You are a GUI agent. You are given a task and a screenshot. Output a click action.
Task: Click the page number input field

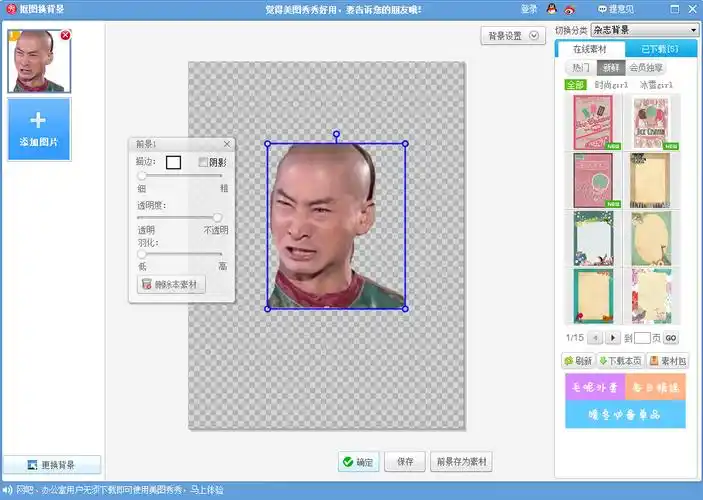pos(642,338)
